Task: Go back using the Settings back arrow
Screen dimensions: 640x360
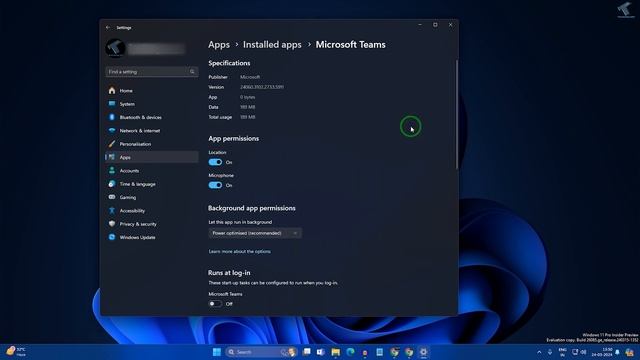Action: tap(108, 28)
